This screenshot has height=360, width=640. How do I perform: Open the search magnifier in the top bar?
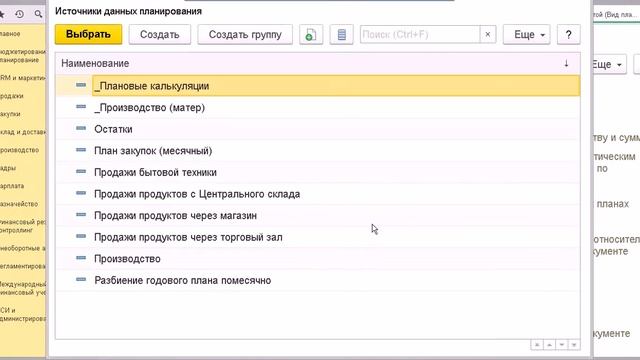(x=38, y=14)
